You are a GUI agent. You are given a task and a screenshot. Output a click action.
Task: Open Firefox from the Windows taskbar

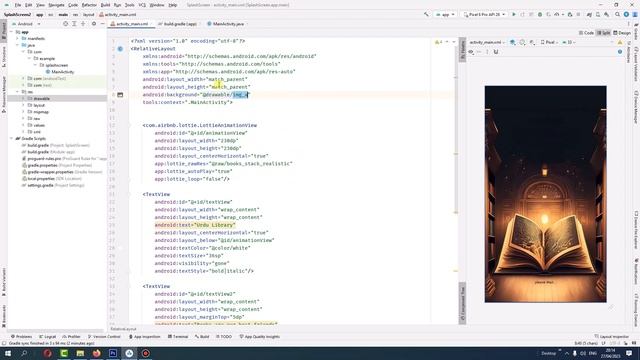(96, 353)
